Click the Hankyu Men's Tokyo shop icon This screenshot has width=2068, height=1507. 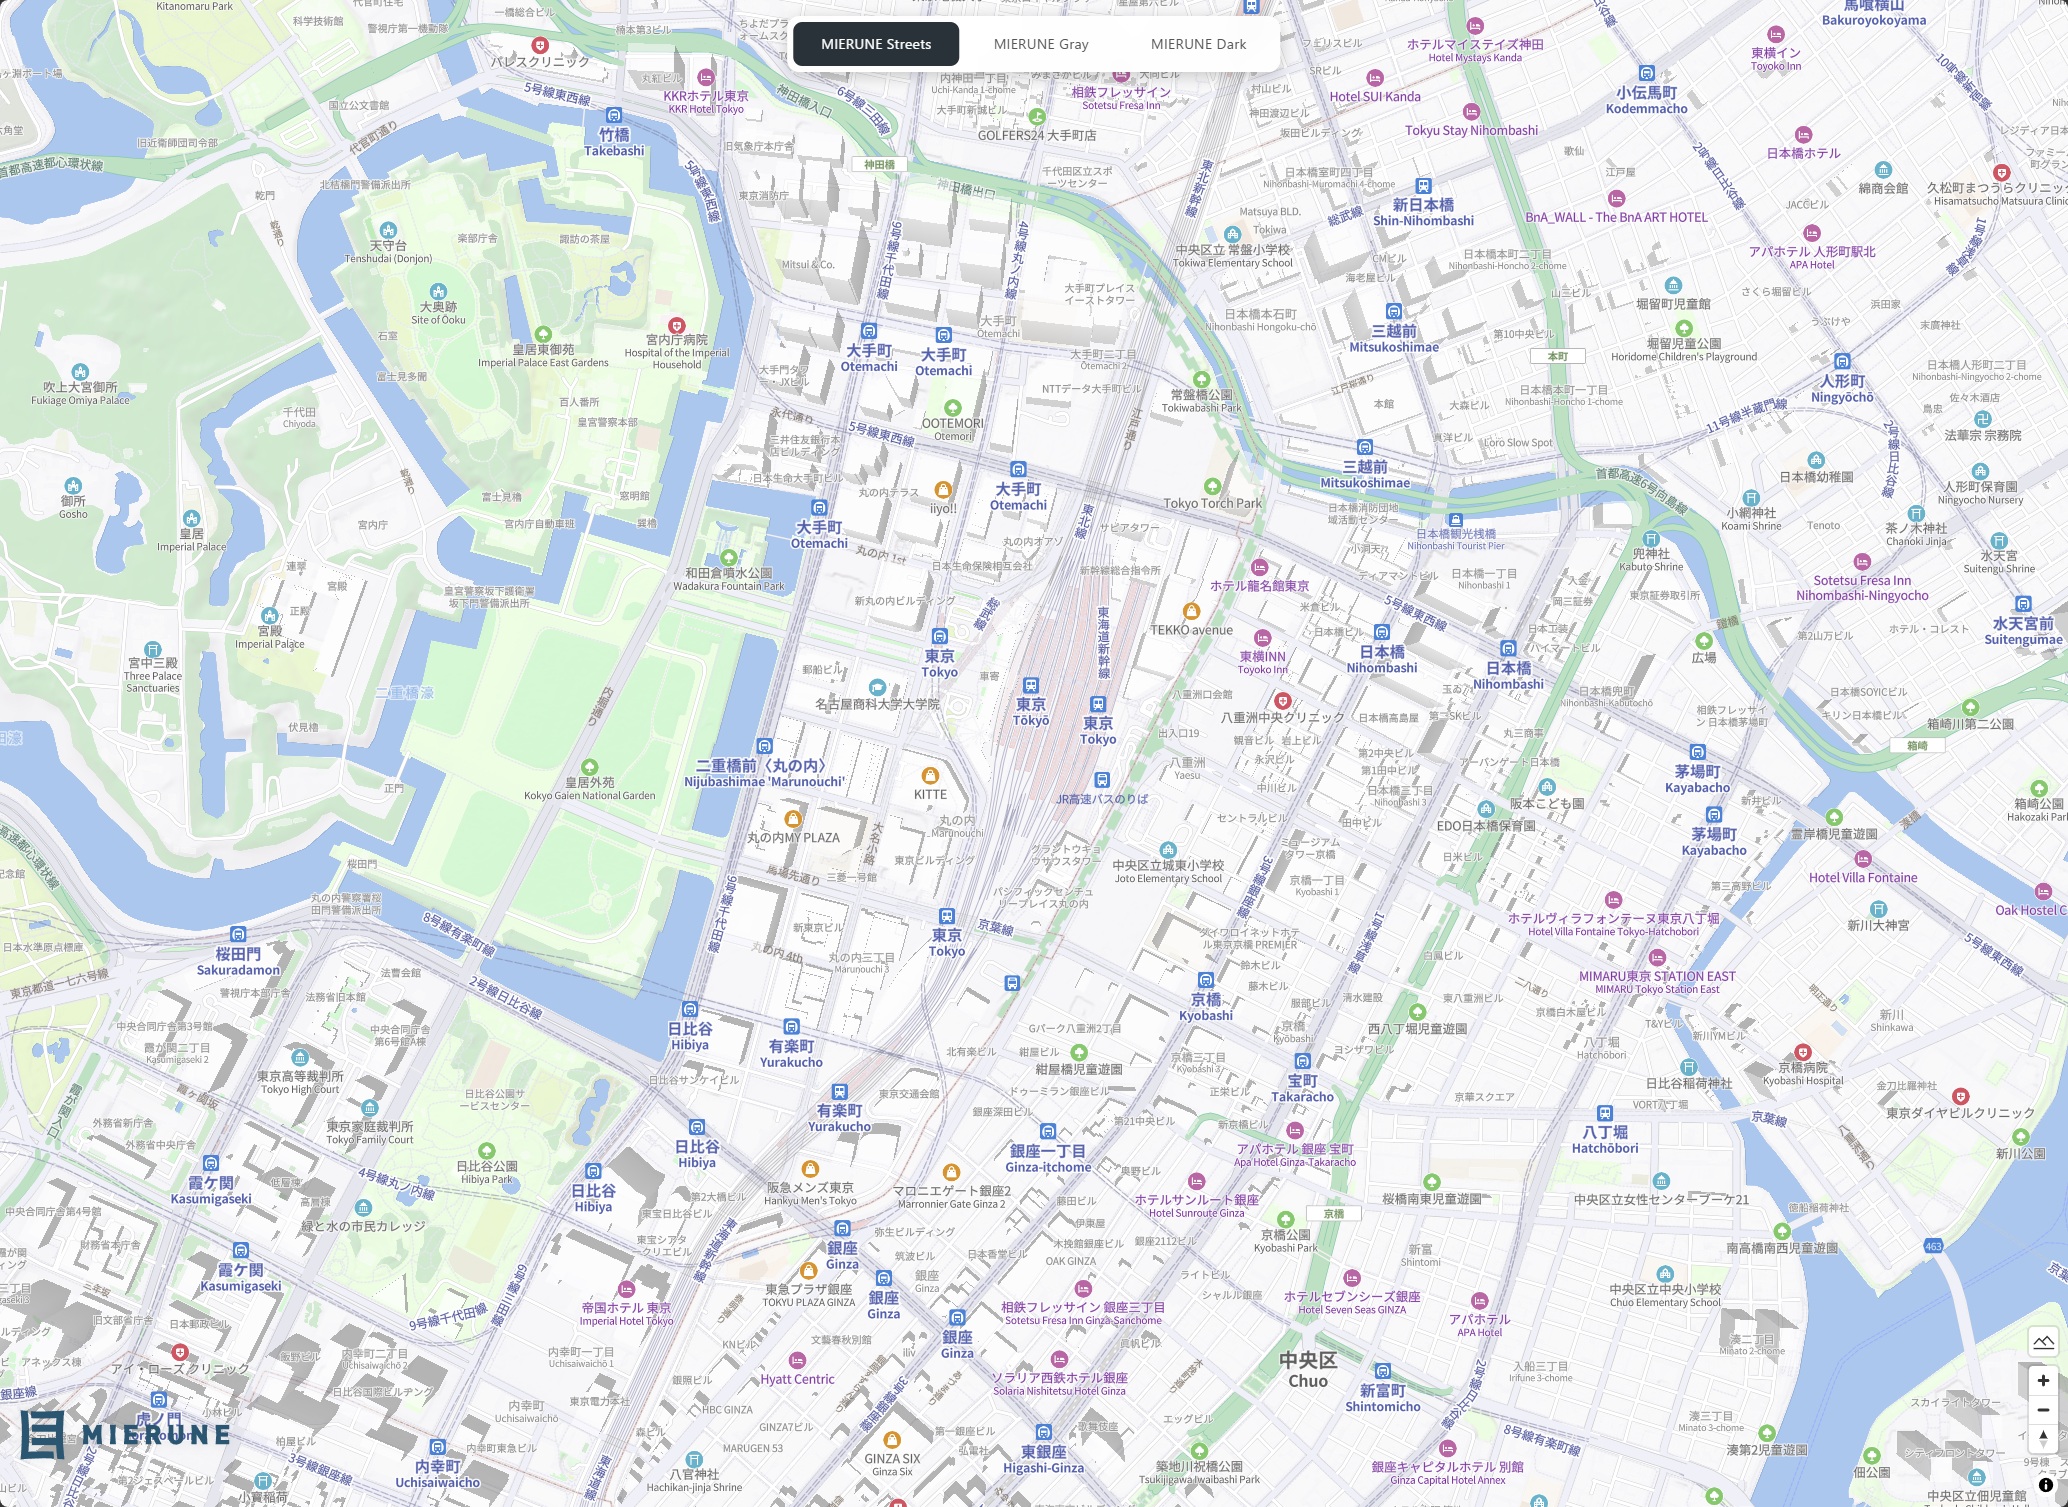(x=810, y=1169)
